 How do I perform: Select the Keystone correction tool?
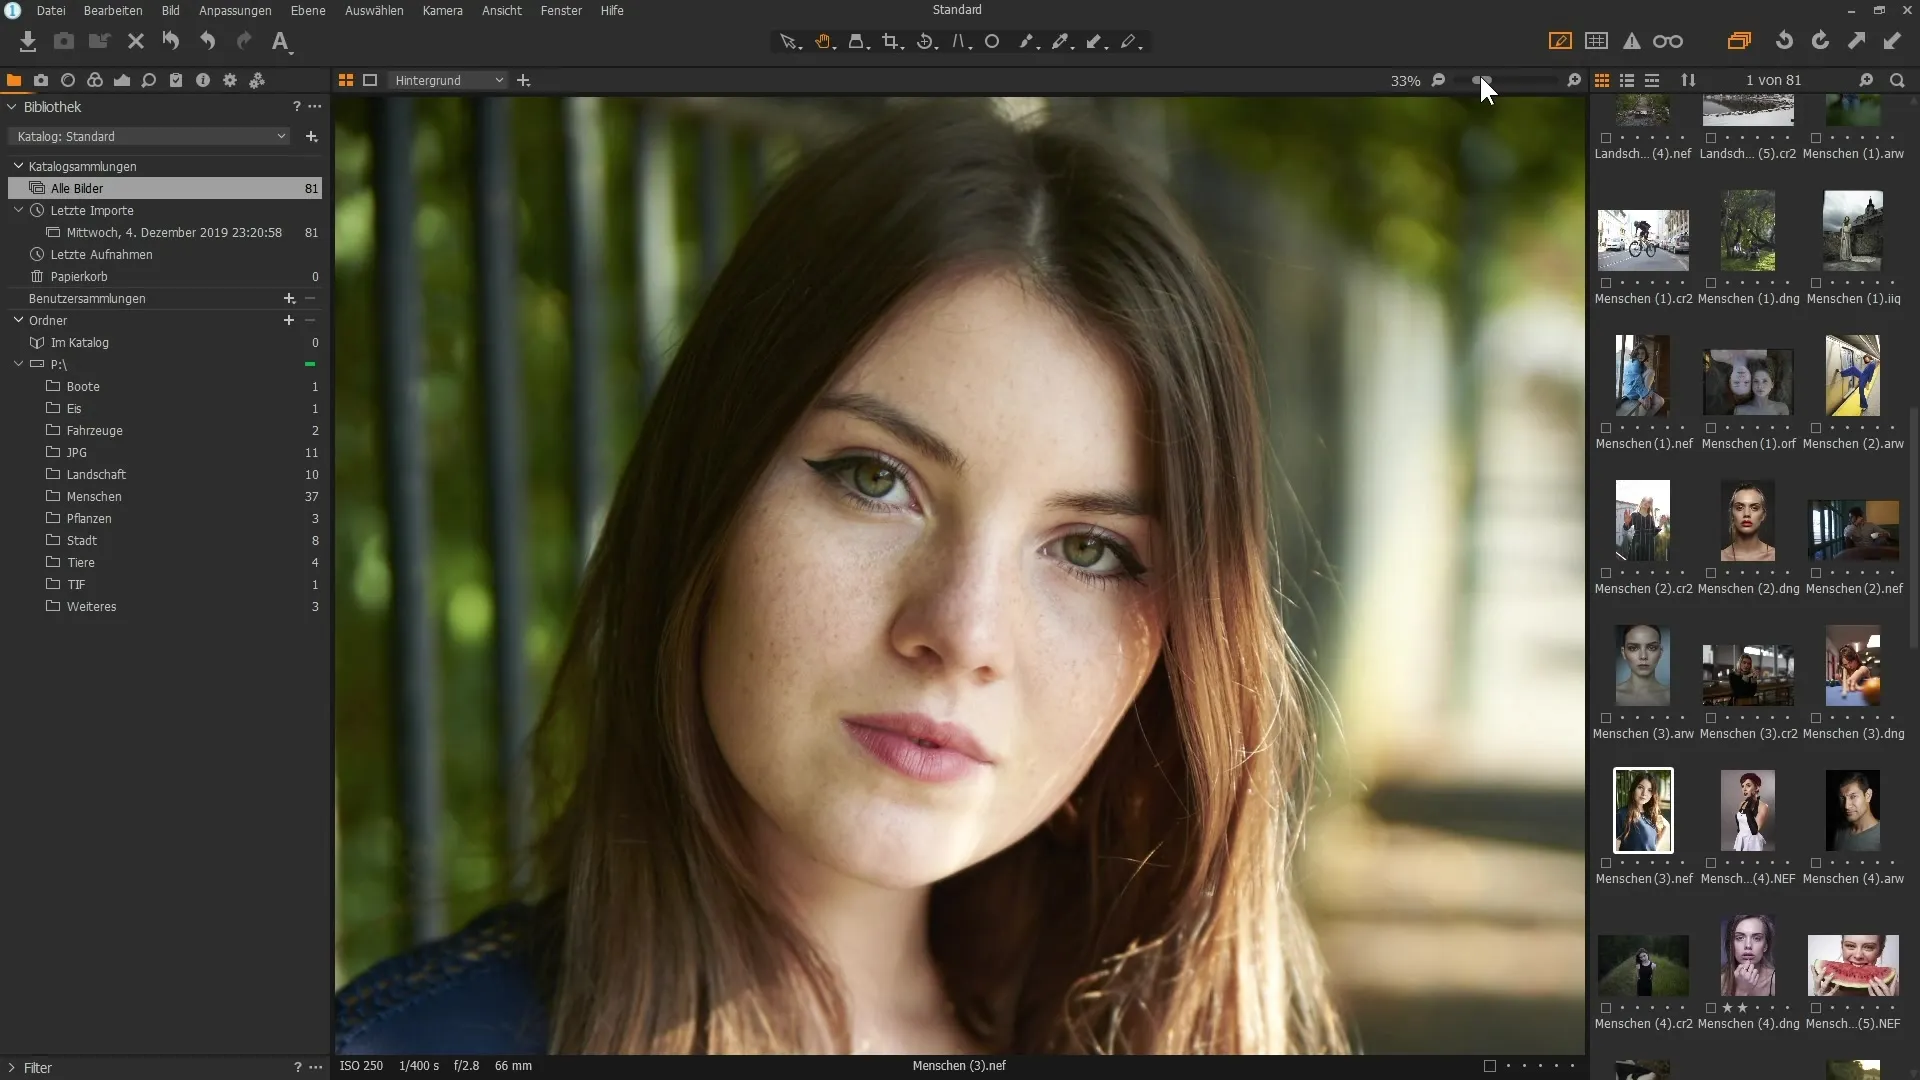coord(960,42)
